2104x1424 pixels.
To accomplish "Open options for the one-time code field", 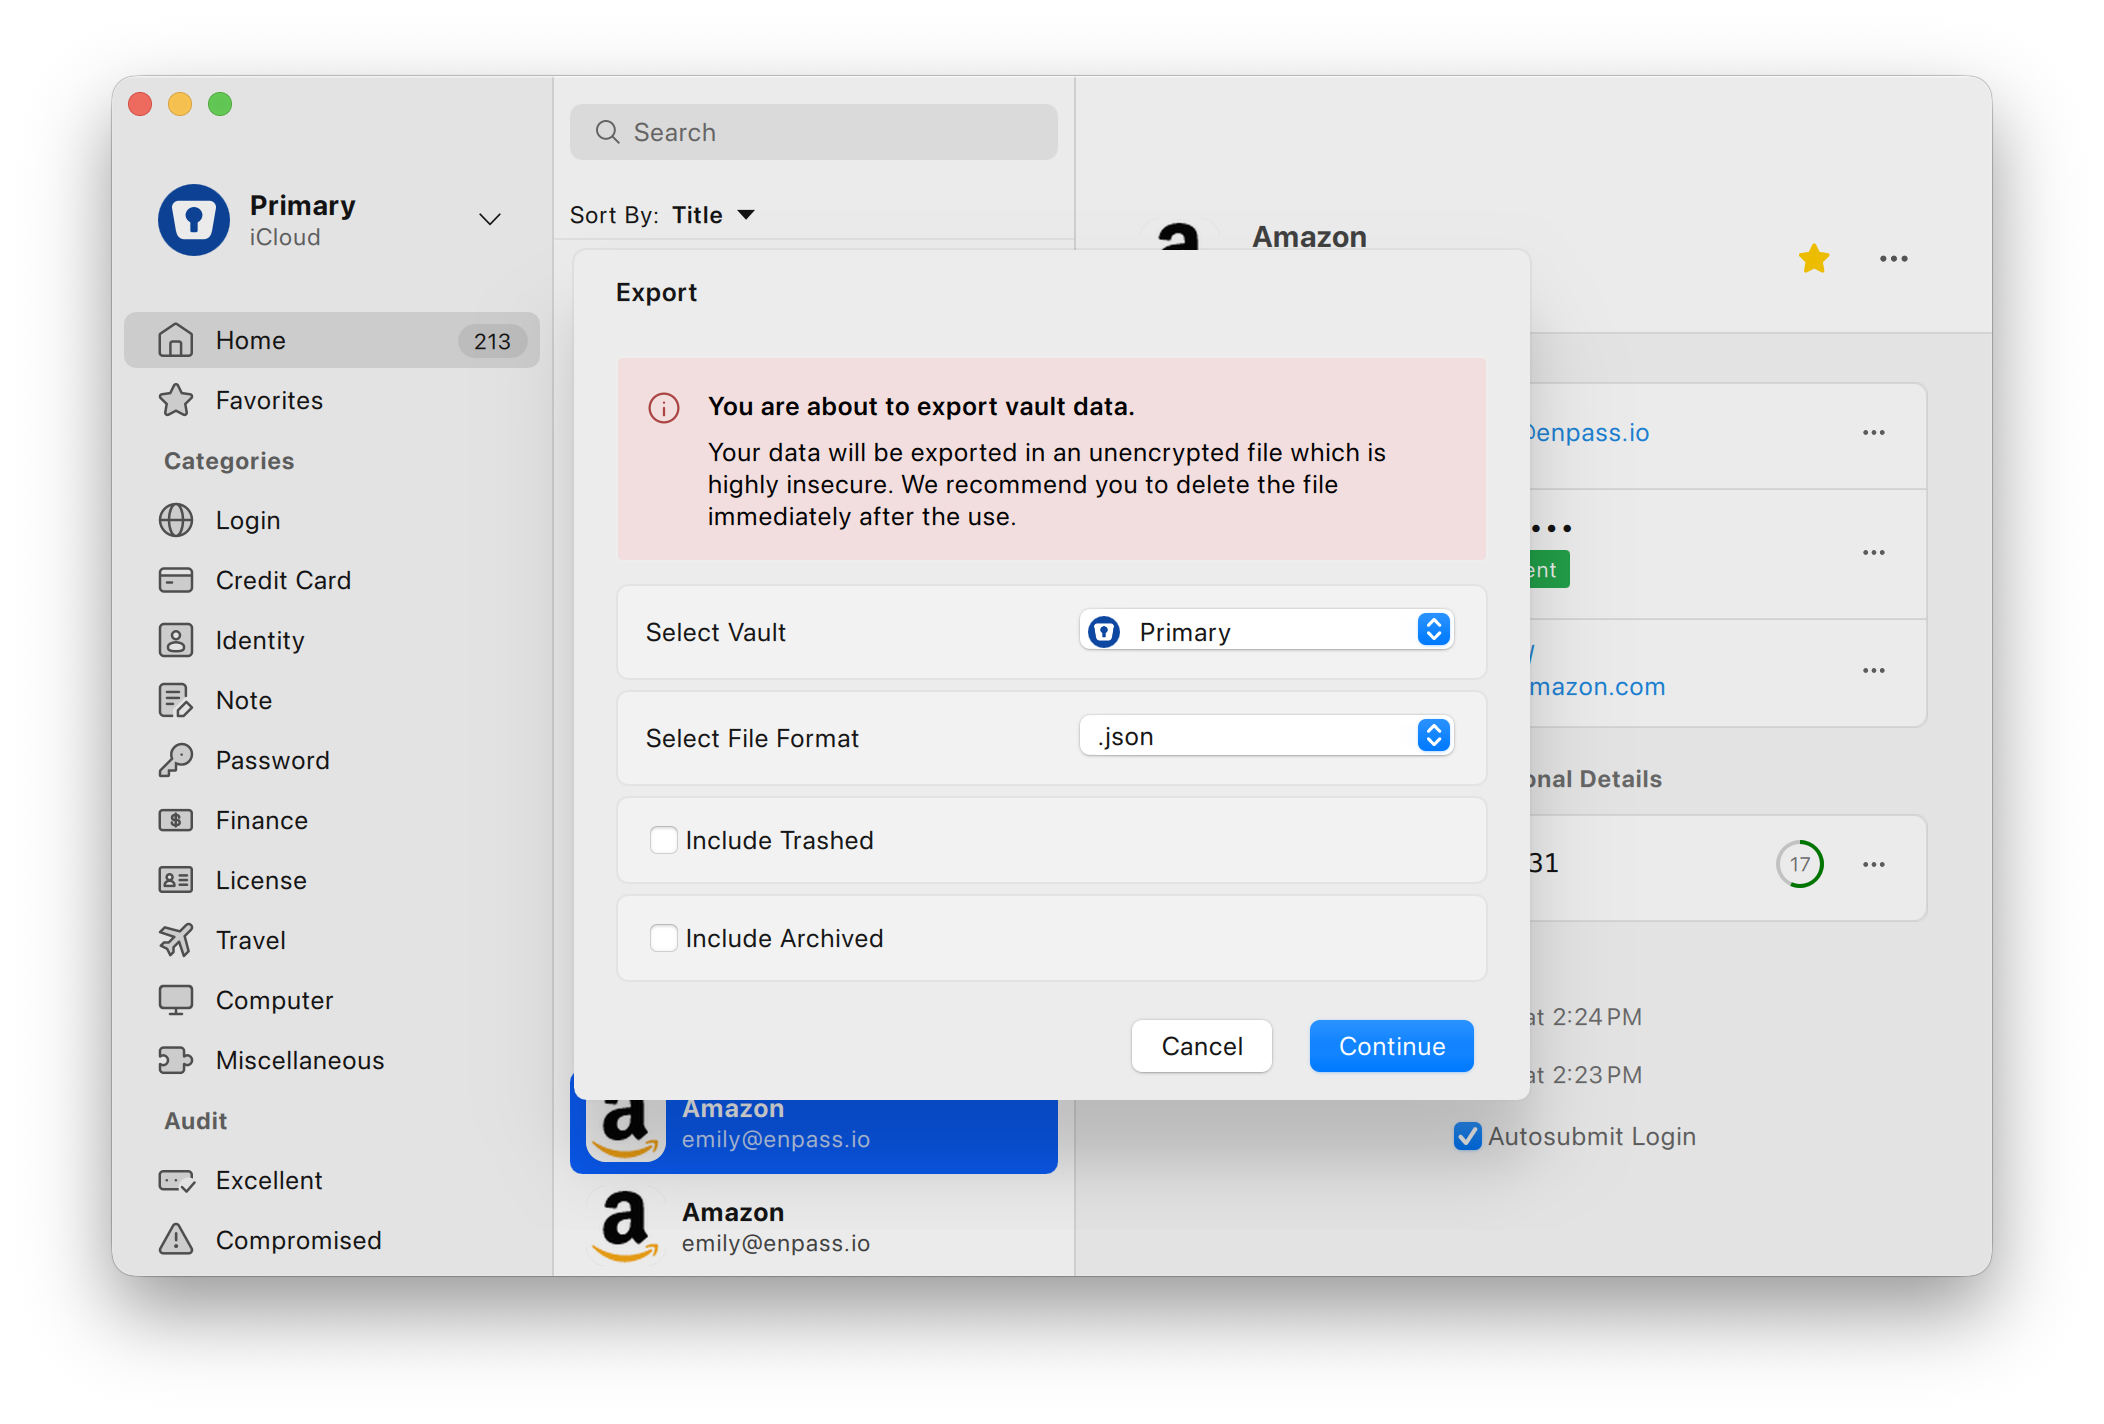I will pos(1874,865).
